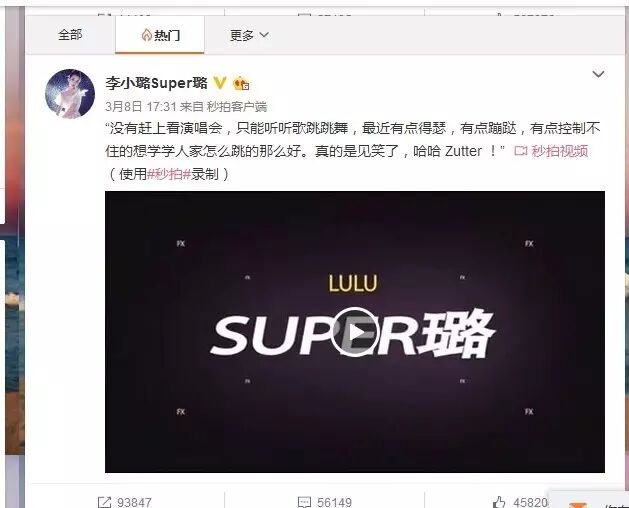This screenshot has width=629, height=508.
Task: Click the yellow V verified badge
Action: (x=219, y=83)
